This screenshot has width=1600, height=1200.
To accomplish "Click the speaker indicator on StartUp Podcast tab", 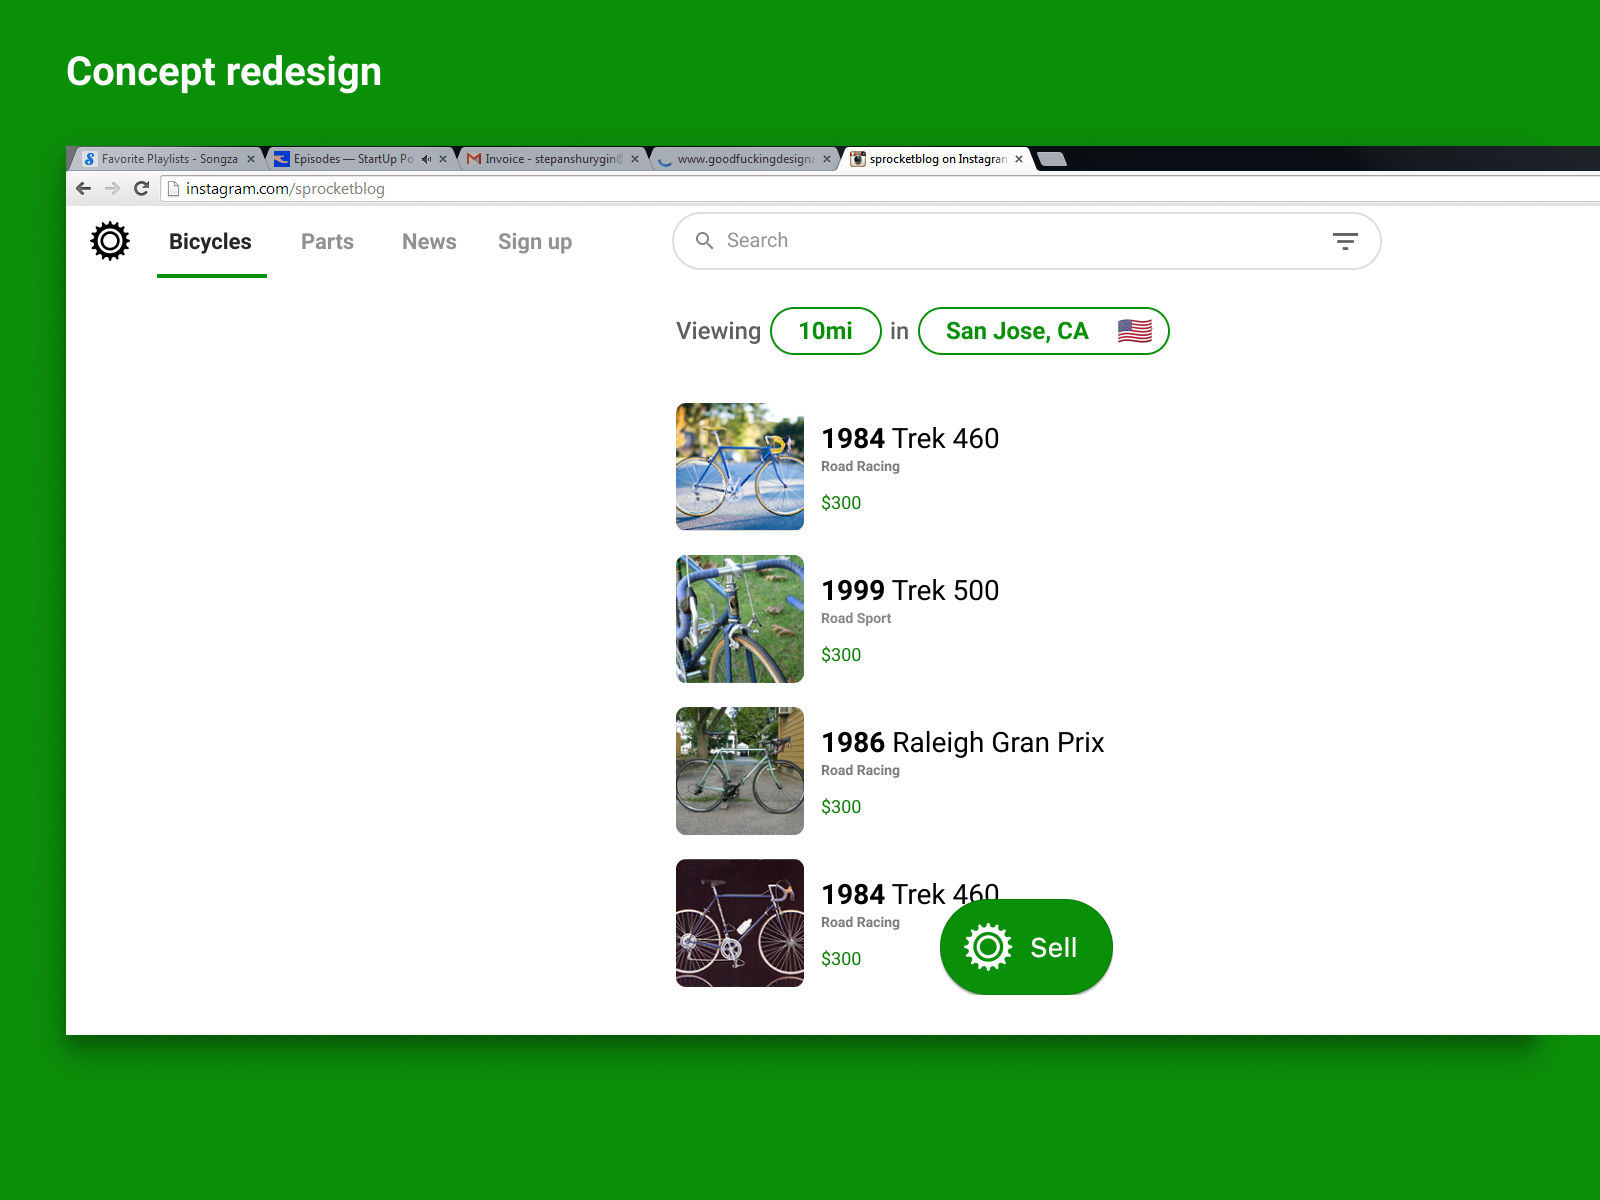I will click(x=427, y=158).
